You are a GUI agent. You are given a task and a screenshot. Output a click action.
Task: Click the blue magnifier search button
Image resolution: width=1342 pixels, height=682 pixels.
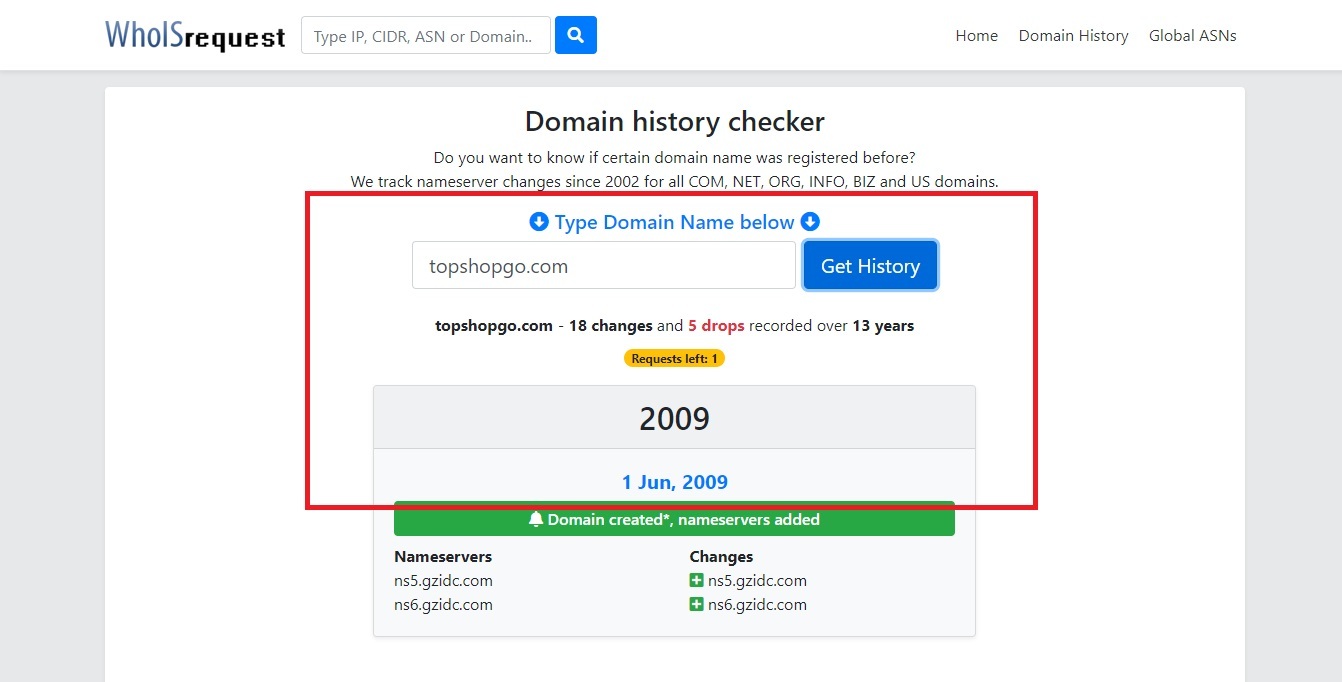pyautogui.click(x=576, y=35)
